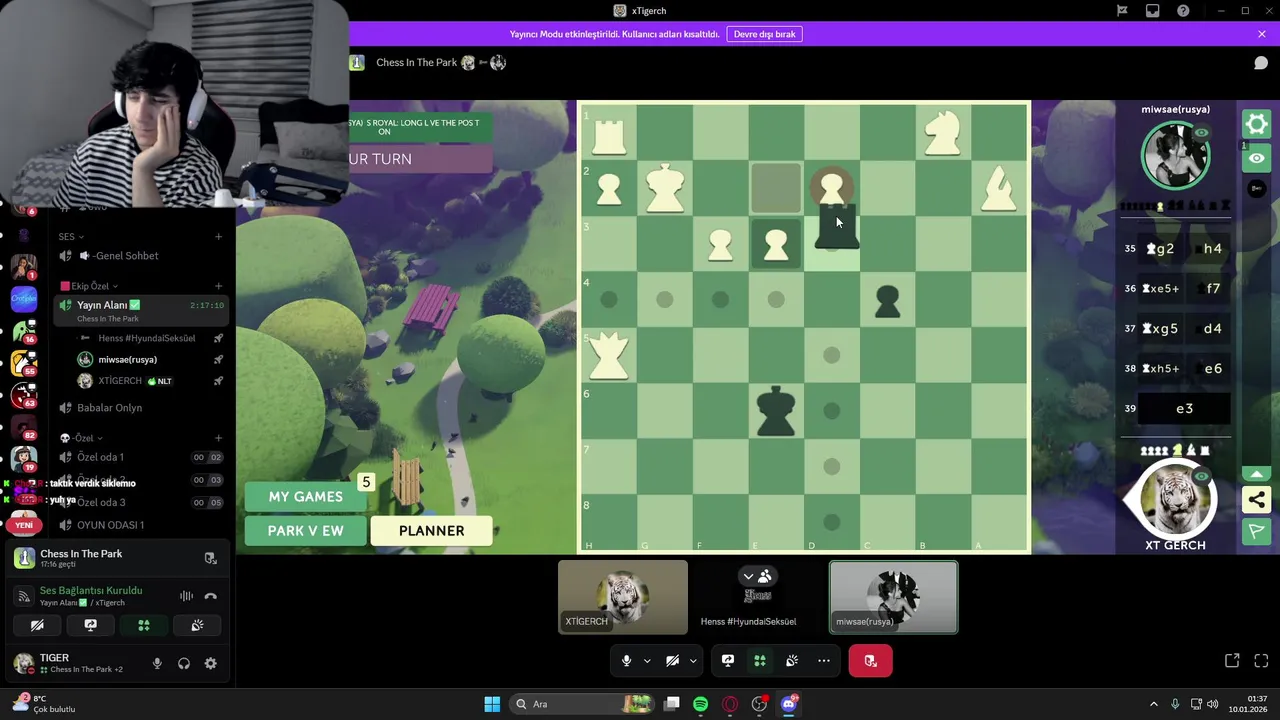This screenshot has width=1280, height=720.
Task: Open Opera browser from taskbar
Action: (x=730, y=704)
